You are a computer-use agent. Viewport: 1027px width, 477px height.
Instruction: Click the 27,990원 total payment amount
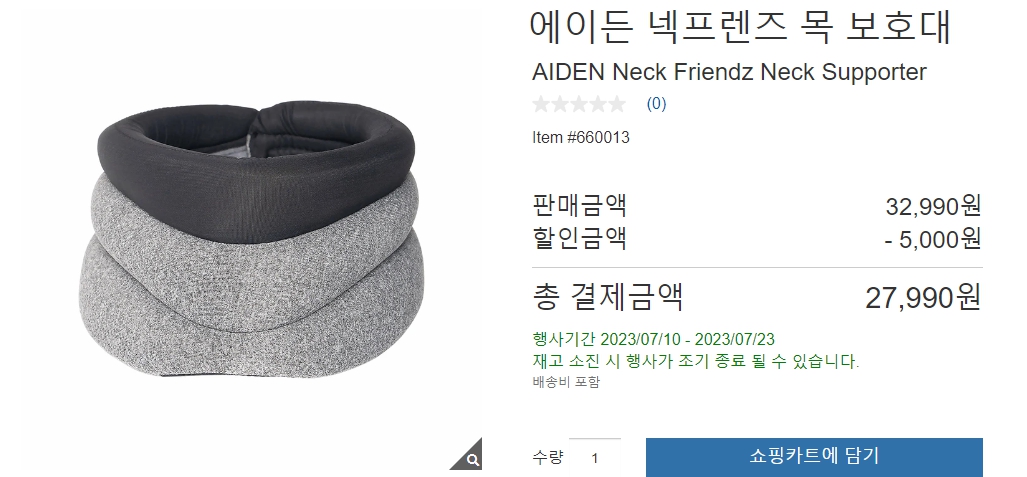(x=924, y=297)
